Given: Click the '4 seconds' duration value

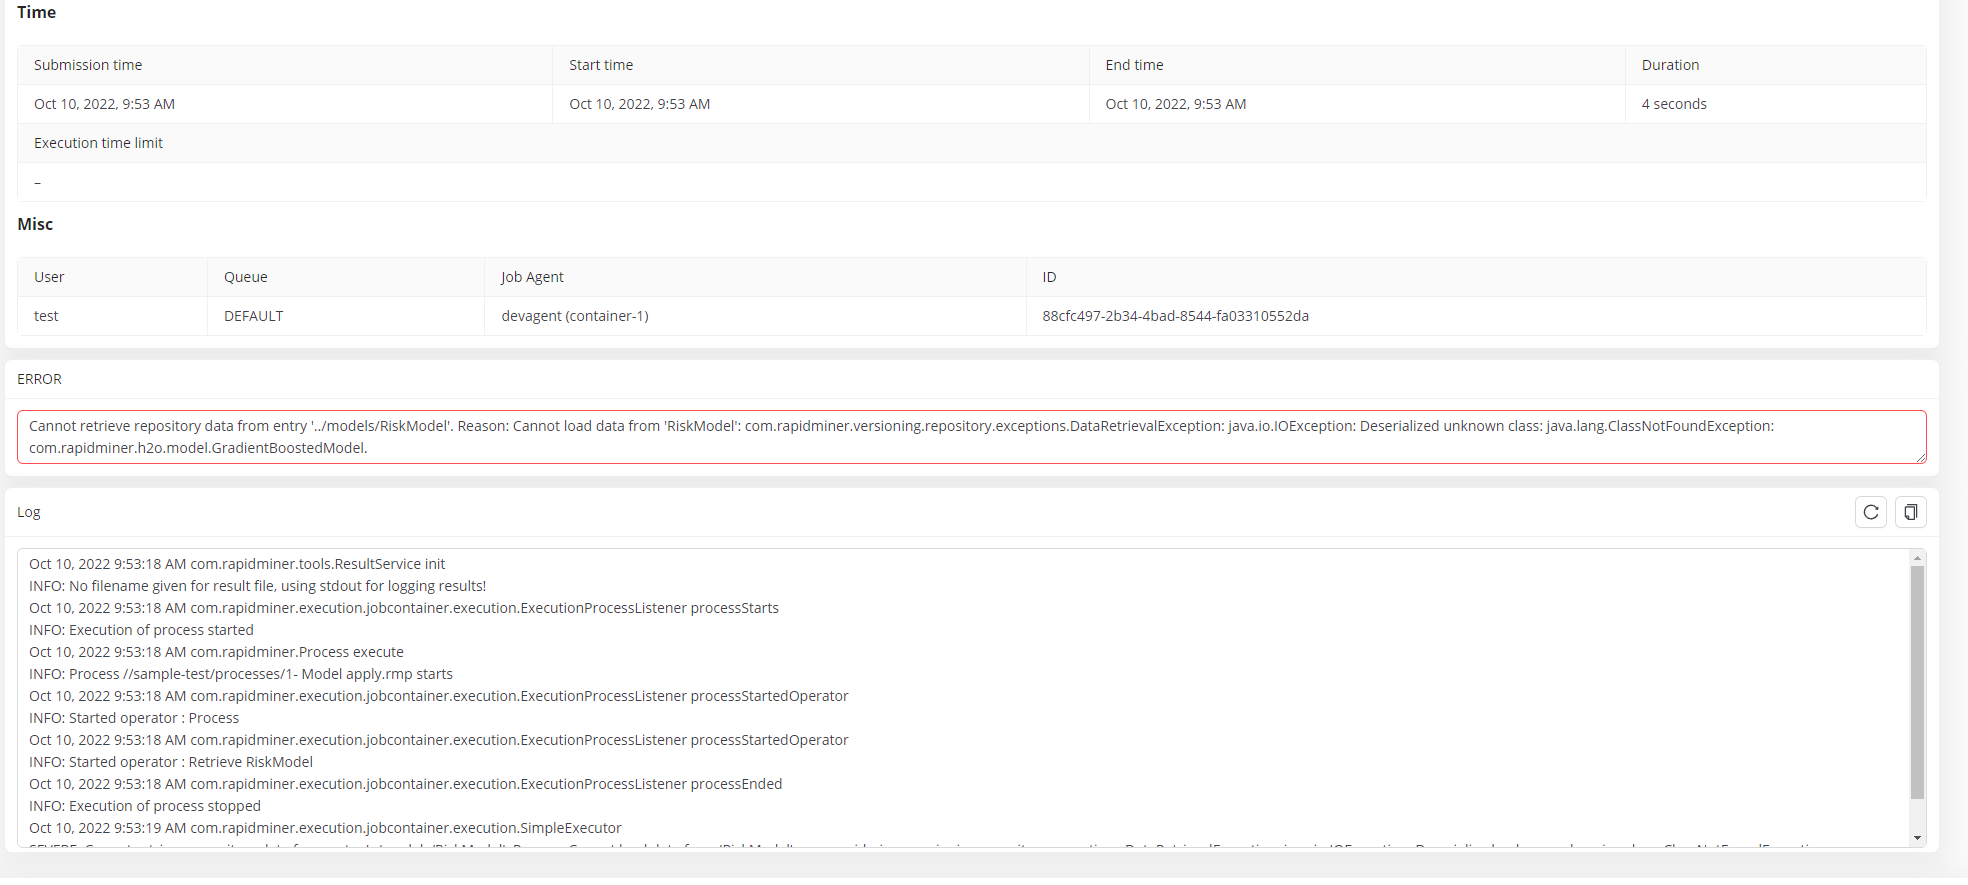Looking at the screenshot, I should coord(1674,104).
